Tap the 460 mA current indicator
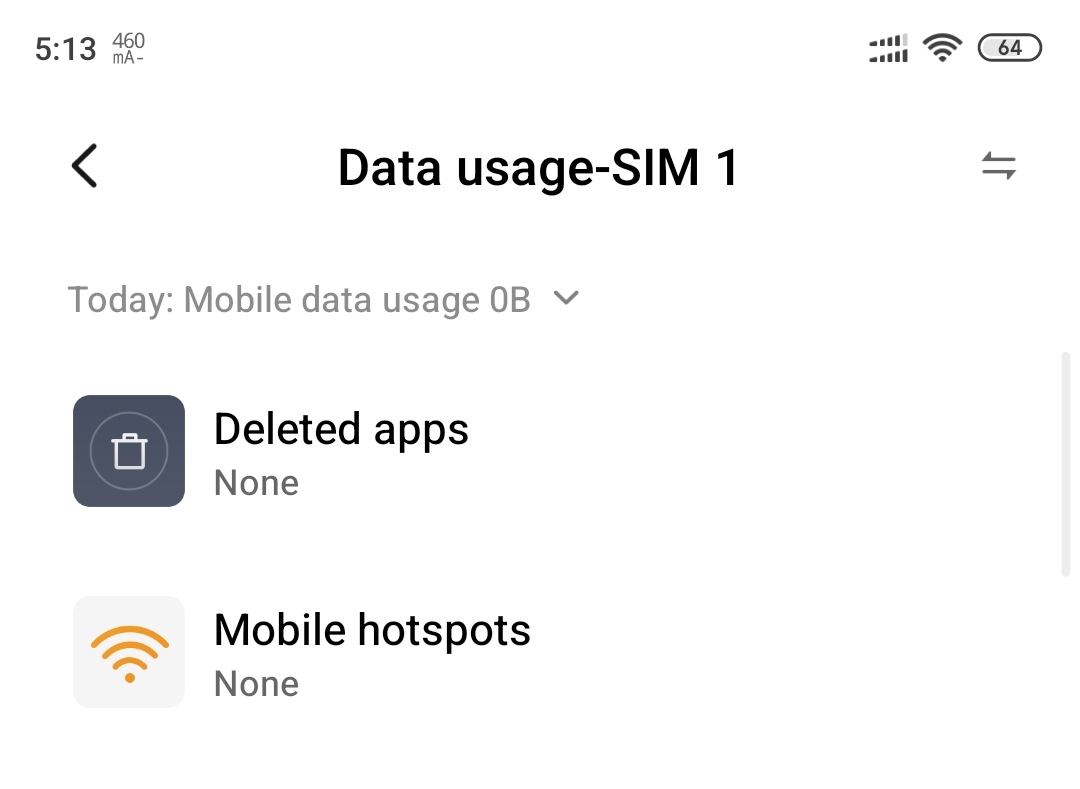Viewport: 1080px width, 789px height. pos(128,48)
